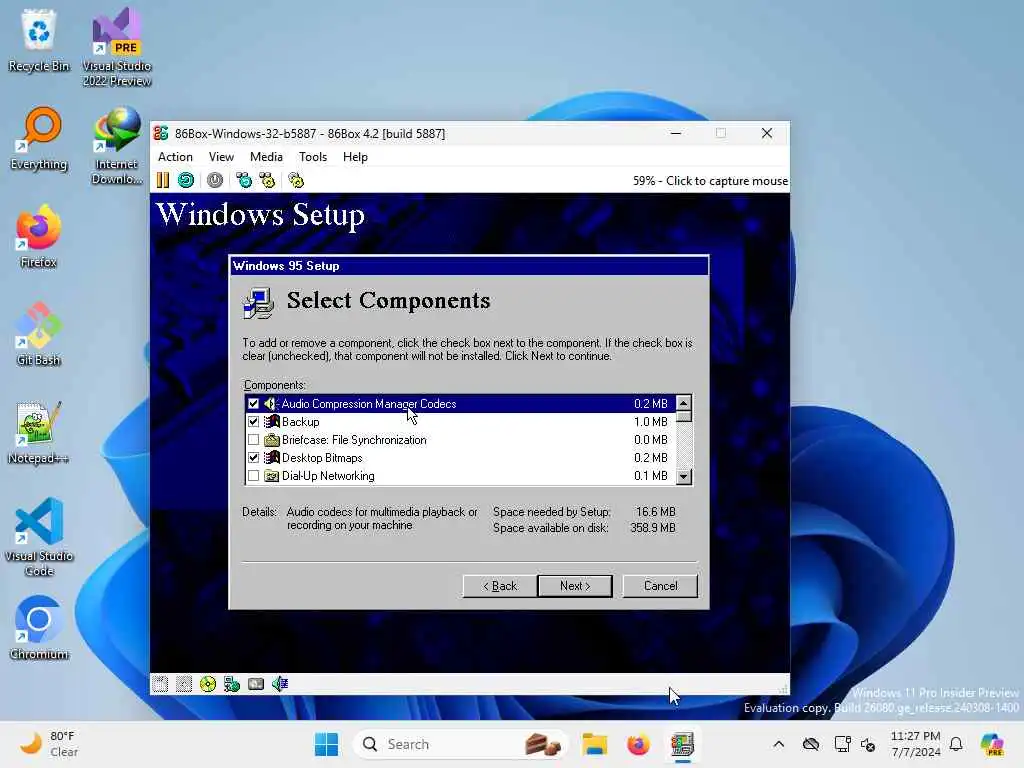1024x768 pixels.
Task: Open Recycle Bin desktop icon
Action: coord(39,40)
